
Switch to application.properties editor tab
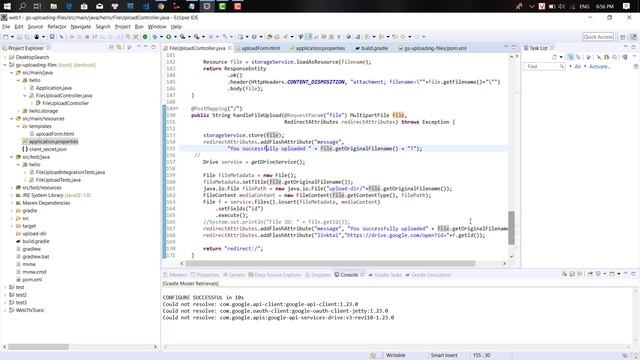[x=320, y=48]
